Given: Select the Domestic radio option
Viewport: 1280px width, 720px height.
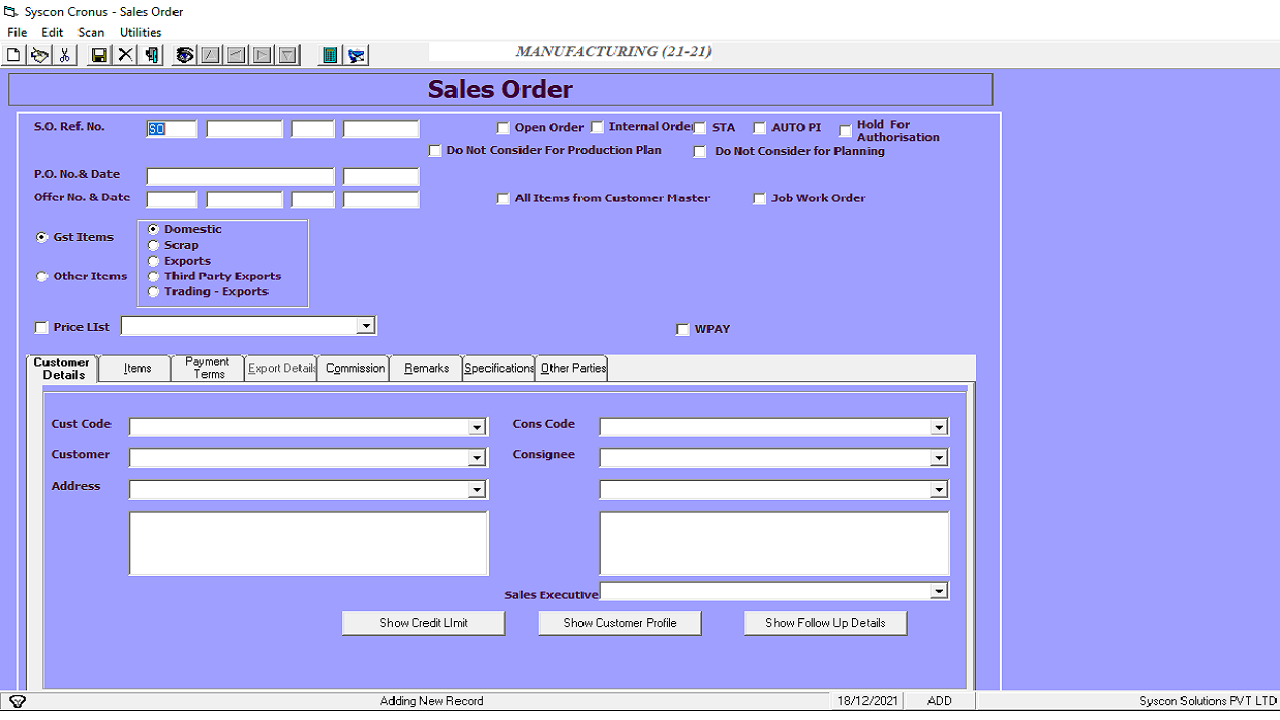Looking at the screenshot, I should pos(153,230).
